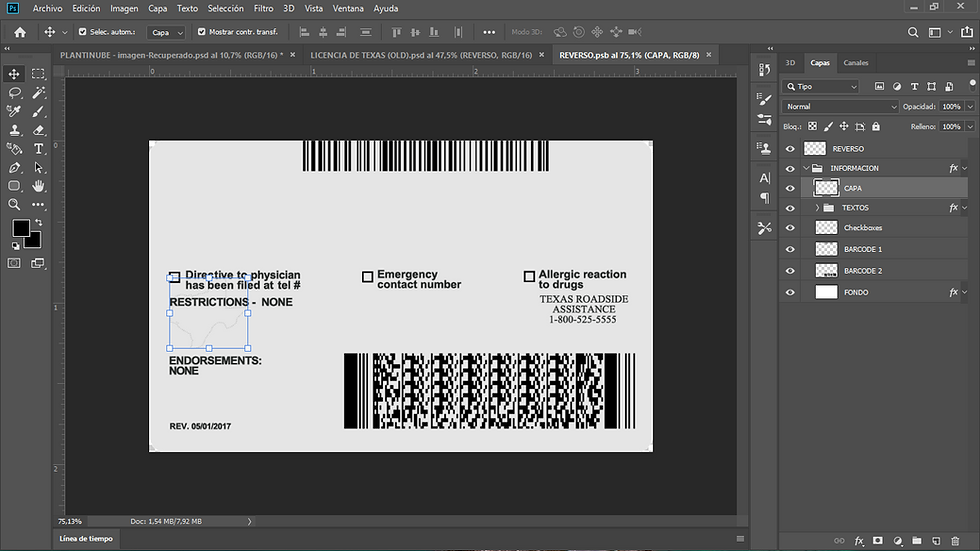The width and height of the screenshot is (980, 551).
Task: Pick the Pen tool
Action: [14, 167]
